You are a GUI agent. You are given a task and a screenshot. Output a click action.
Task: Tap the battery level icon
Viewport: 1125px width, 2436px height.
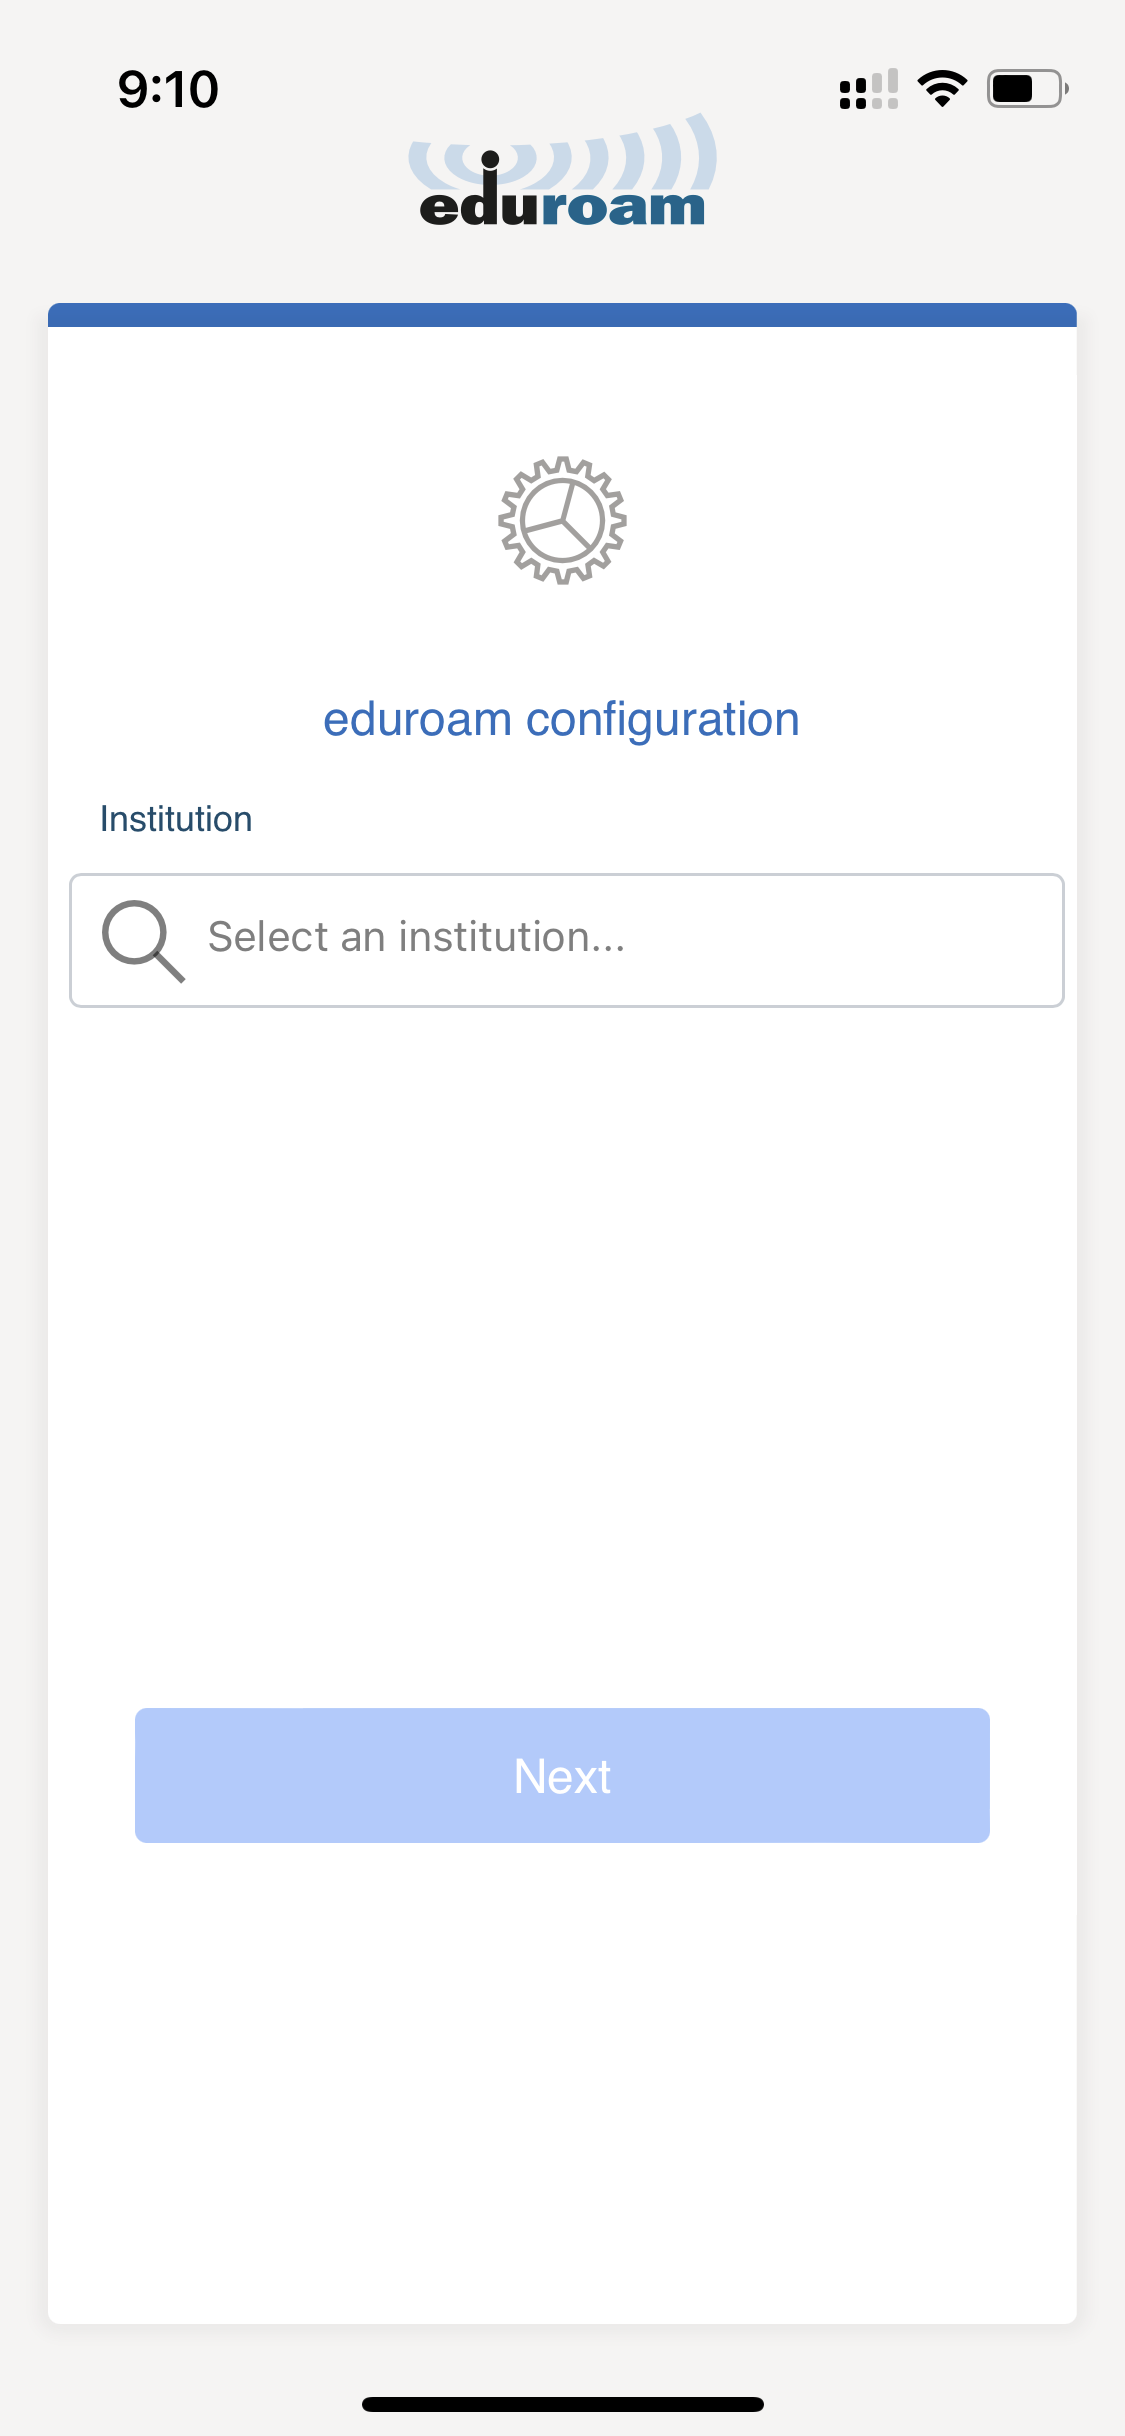tap(1026, 89)
